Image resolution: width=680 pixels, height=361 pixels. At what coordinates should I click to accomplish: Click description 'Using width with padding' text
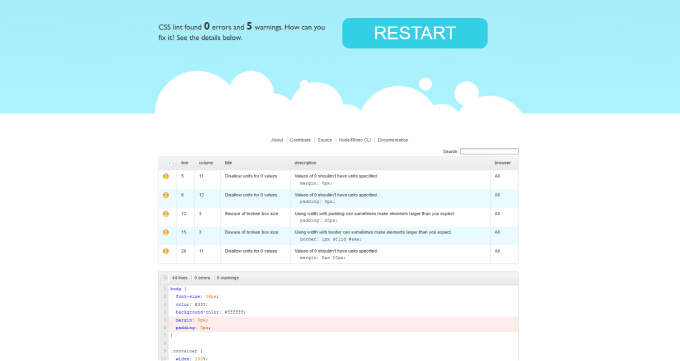click(374, 213)
